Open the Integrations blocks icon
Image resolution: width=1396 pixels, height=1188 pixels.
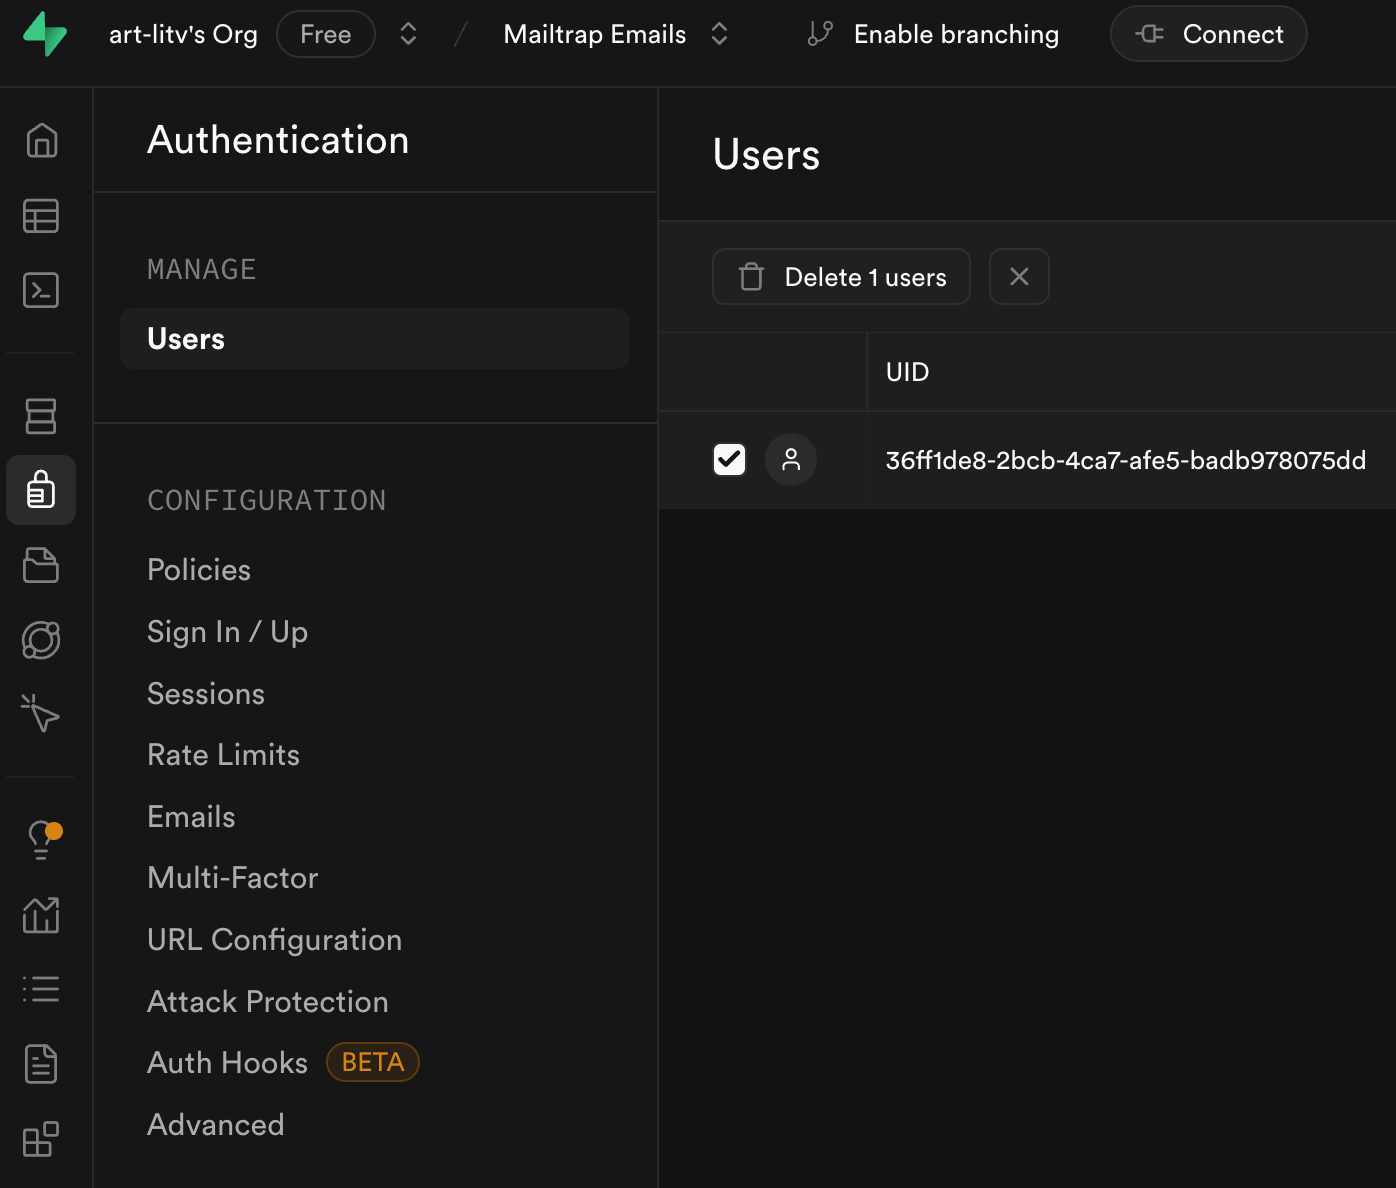pyautogui.click(x=41, y=1138)
